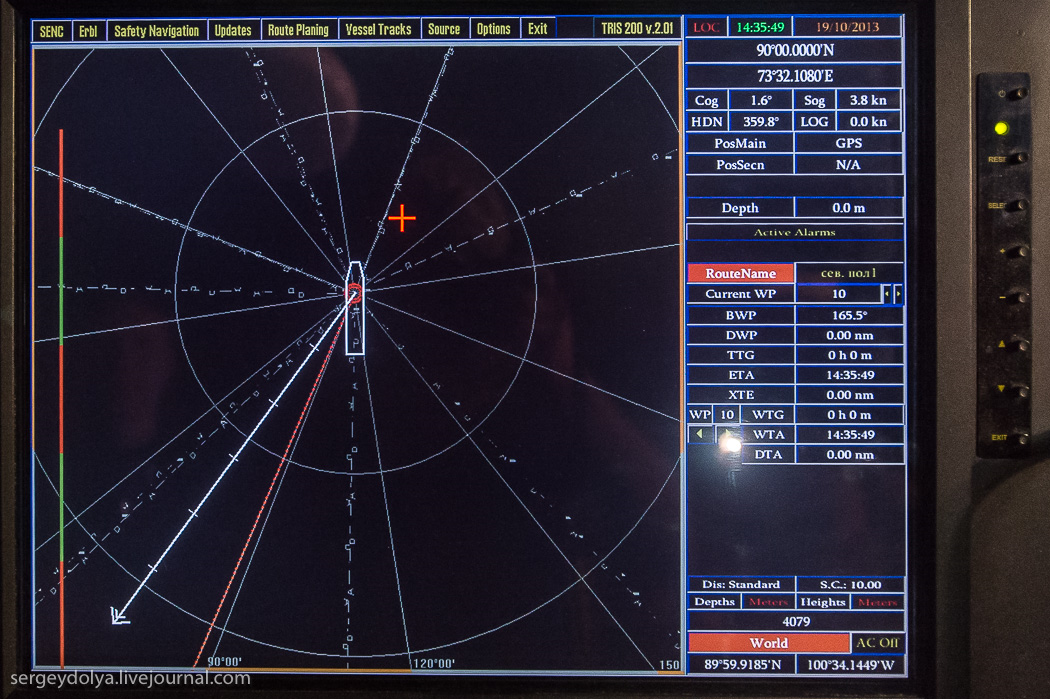The image size is (1050, 699).
Task: Click the World chart button
Action: [x=768, y=643]
